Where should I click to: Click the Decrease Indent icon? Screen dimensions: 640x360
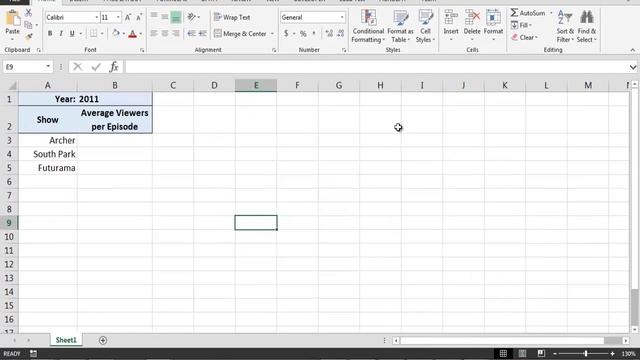[191, 33]
